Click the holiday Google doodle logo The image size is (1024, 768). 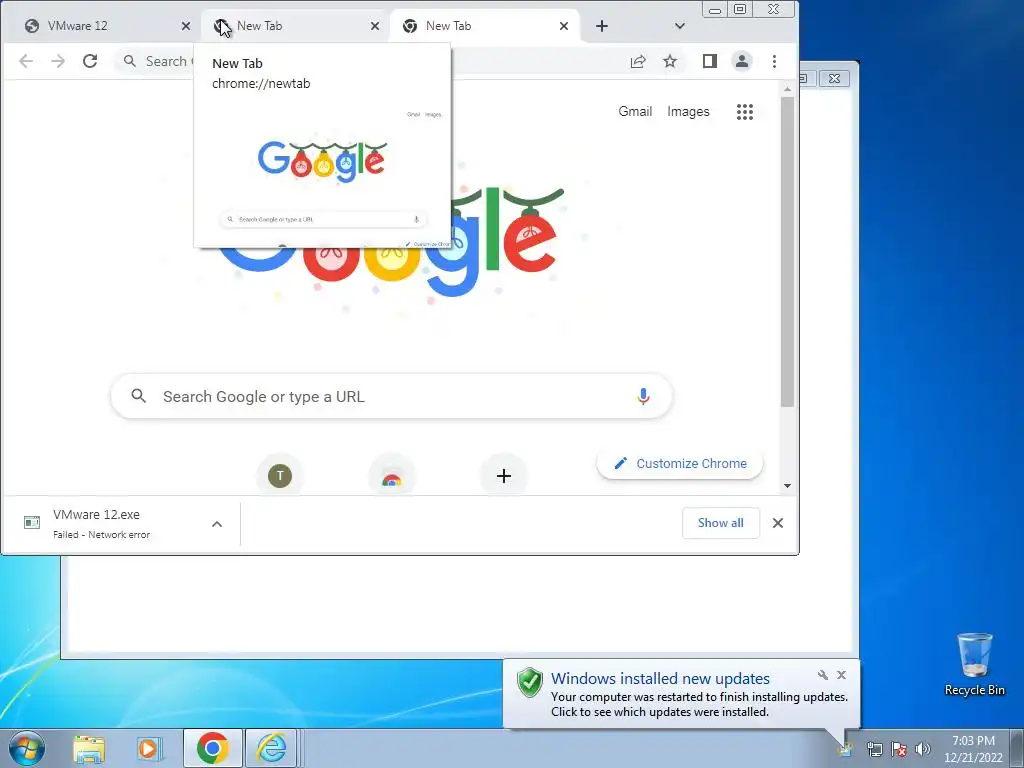[392, 242]
